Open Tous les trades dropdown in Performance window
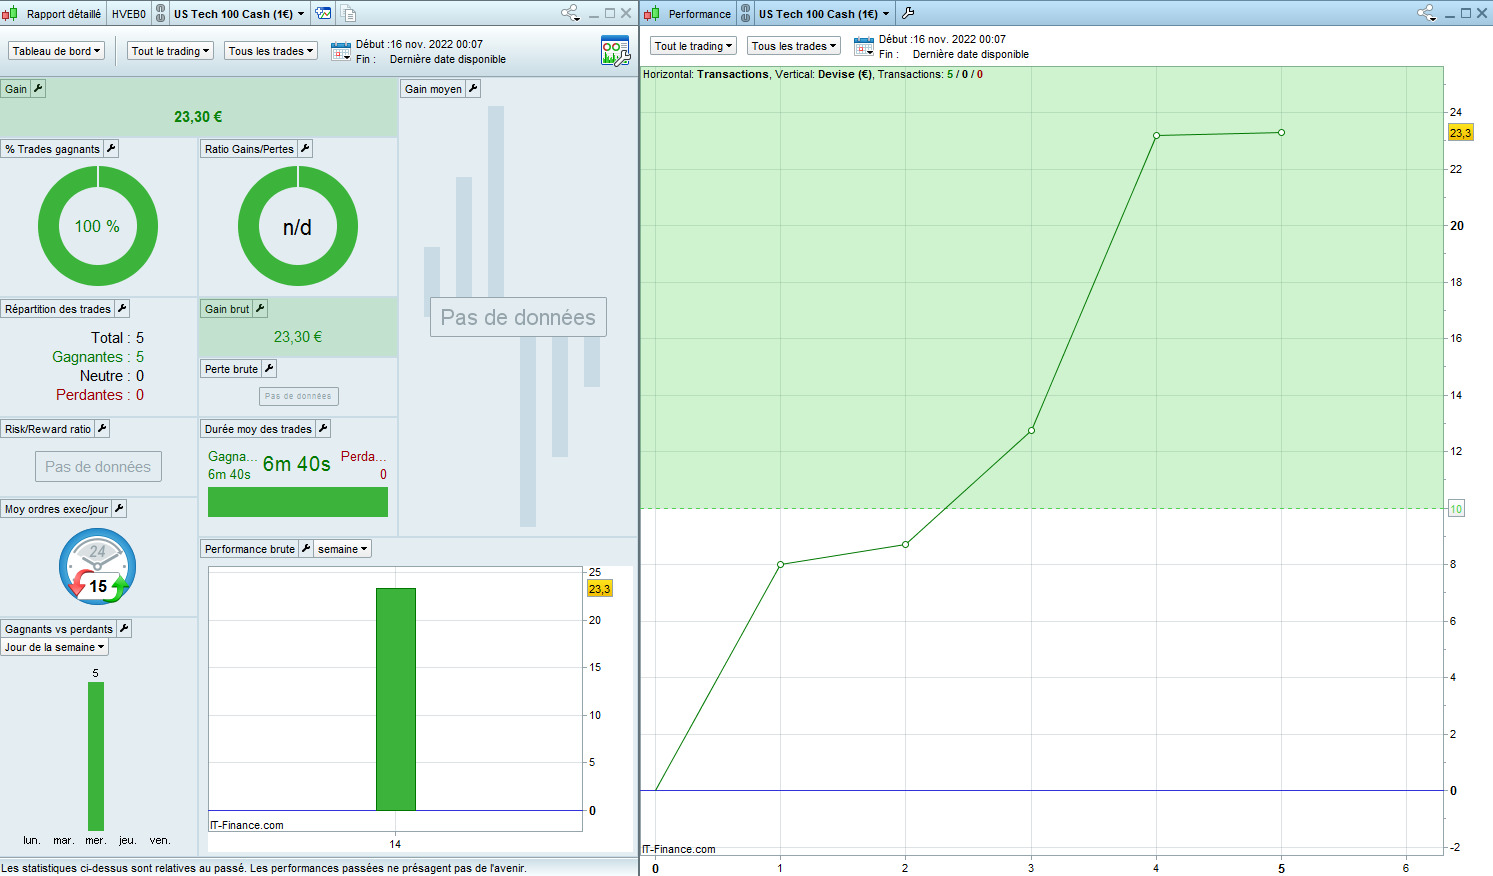The image size is (1493, 876). pos(794,46)
